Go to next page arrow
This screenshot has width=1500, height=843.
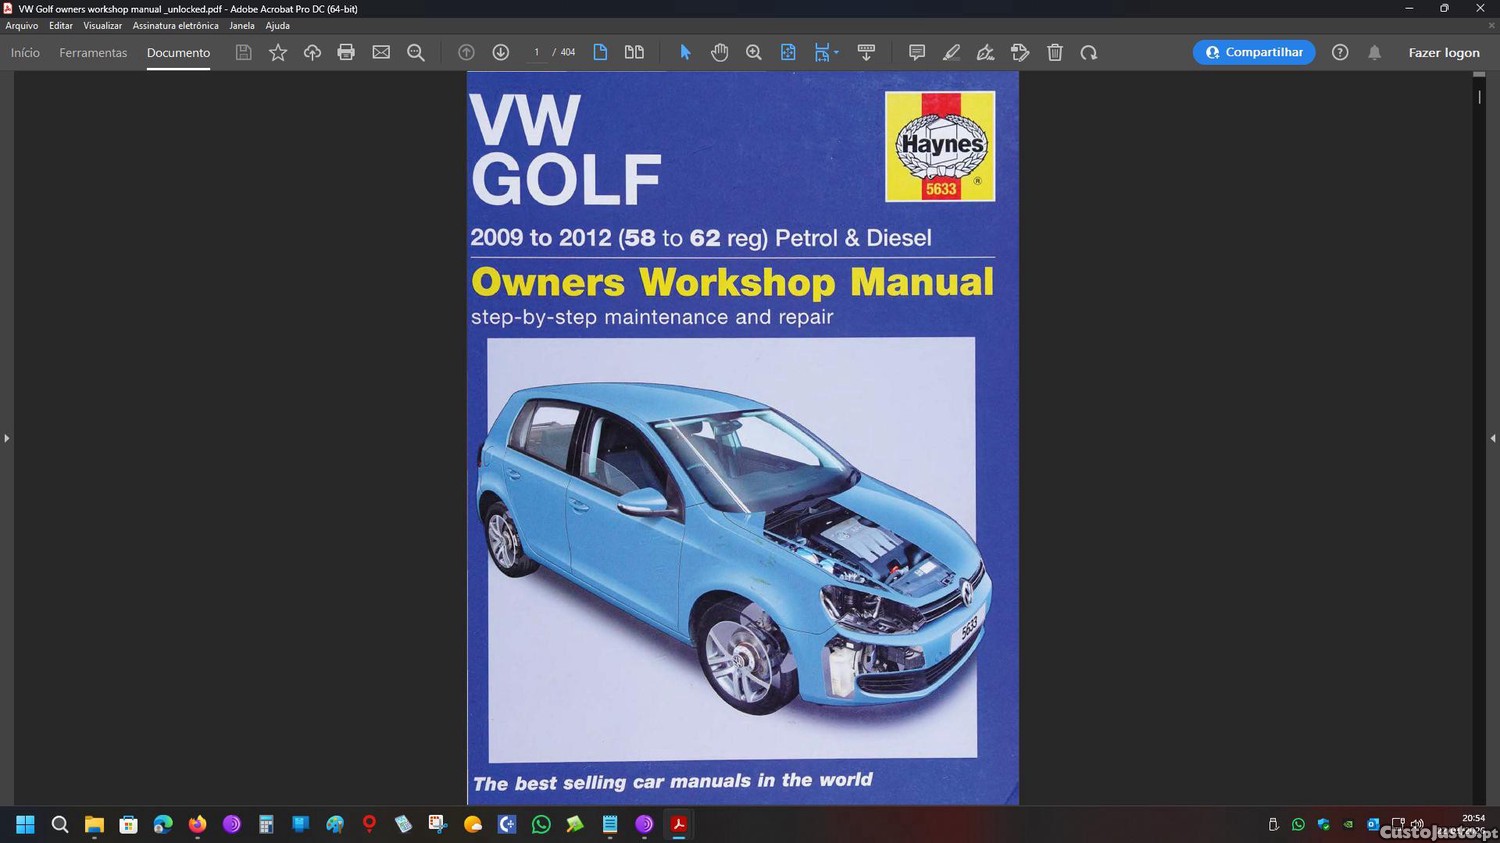click(501, 53)
